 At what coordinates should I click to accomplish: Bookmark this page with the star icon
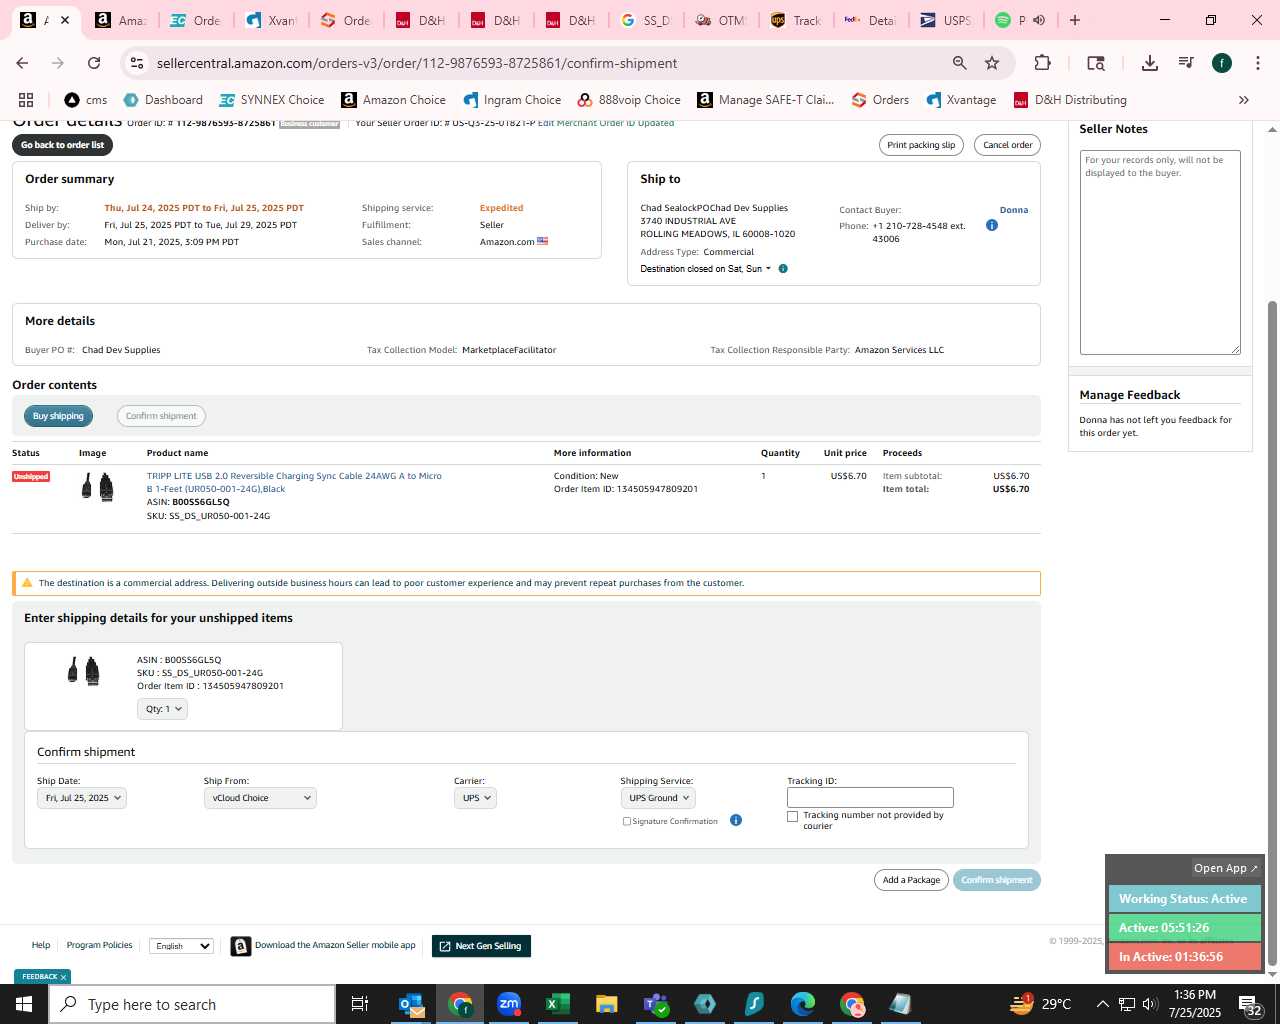pos(992,63)
